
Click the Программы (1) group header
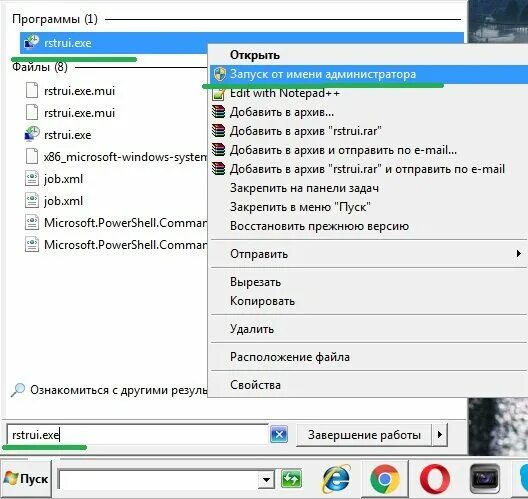[x=55, y=19]
